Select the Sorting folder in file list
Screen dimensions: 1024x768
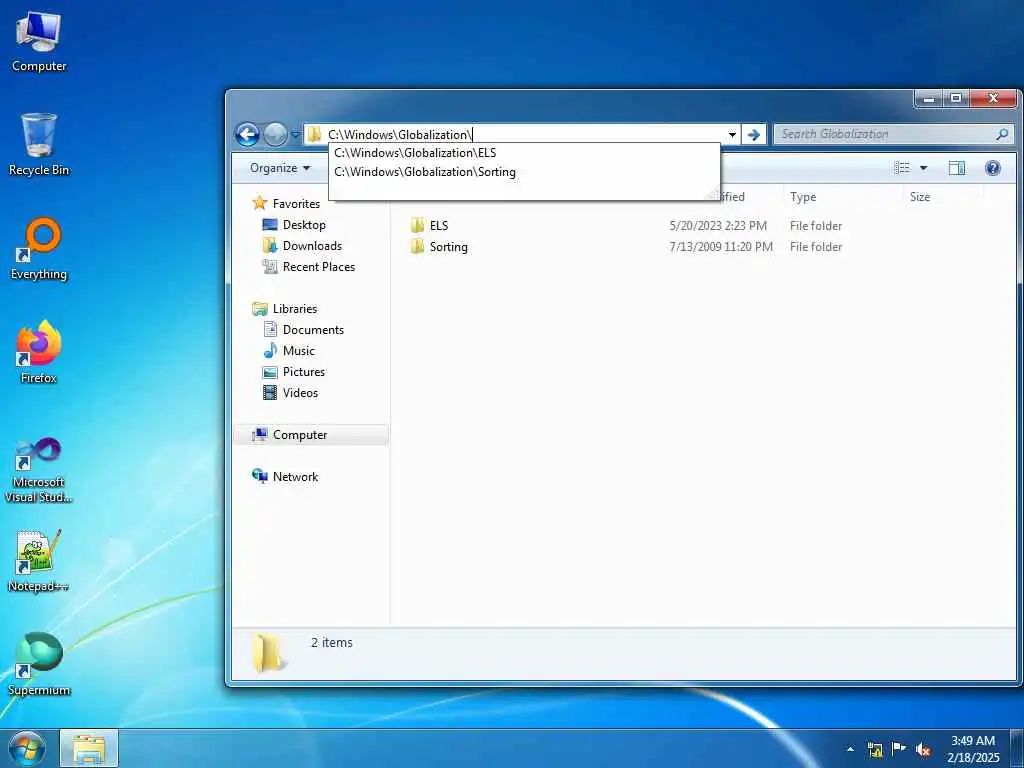point(448,247)
